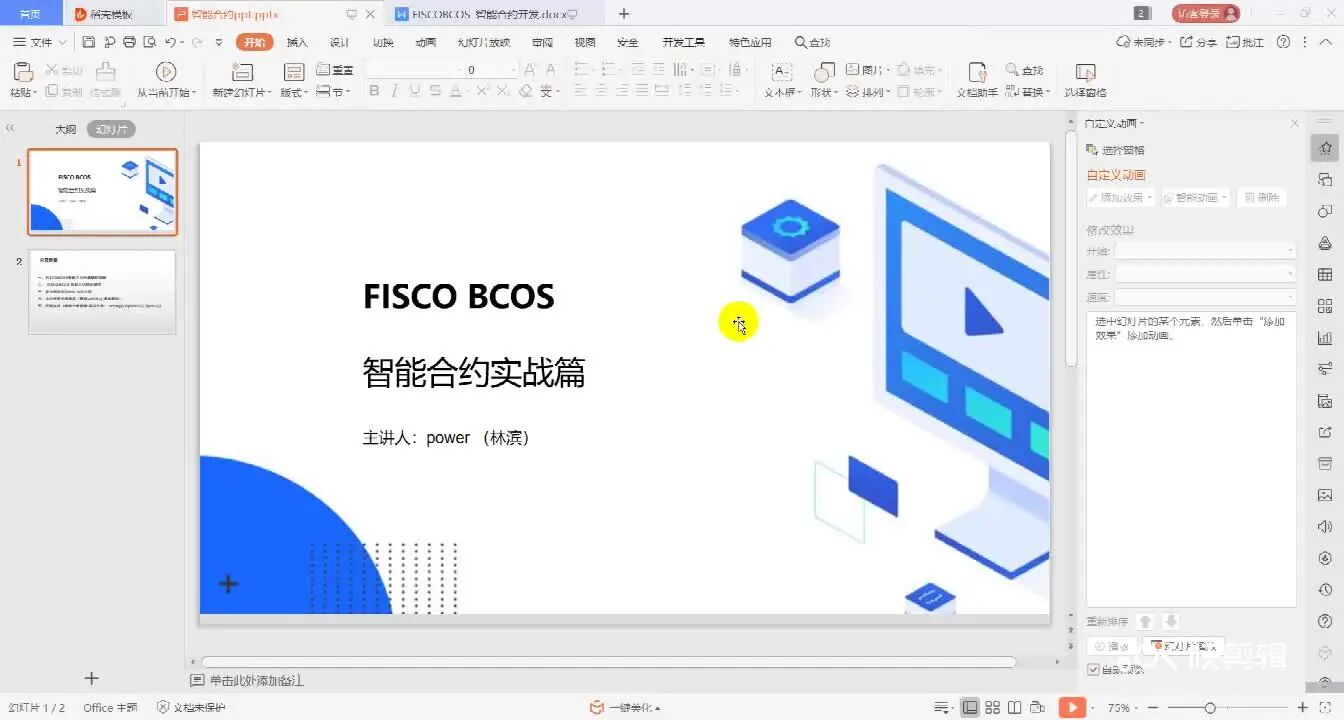Screen dimensions: 1344x720
Task: Collapse the ribbon with chevron arrow
Action: click(1326, 42)
